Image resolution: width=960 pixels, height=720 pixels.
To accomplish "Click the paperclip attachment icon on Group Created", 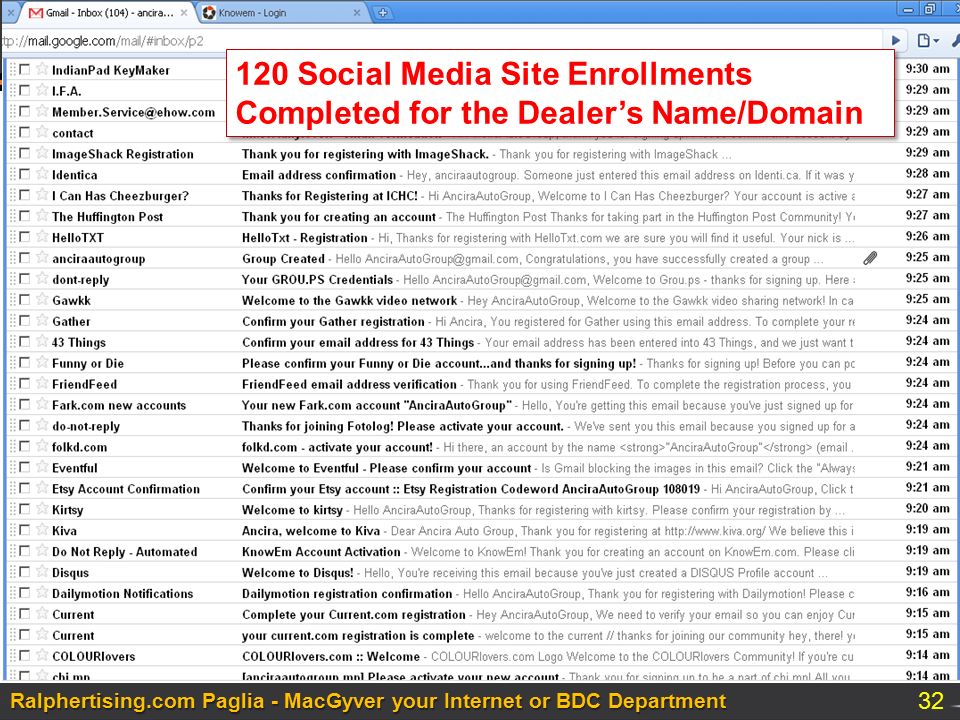I will pyautogui.click(x=870, y=258).
